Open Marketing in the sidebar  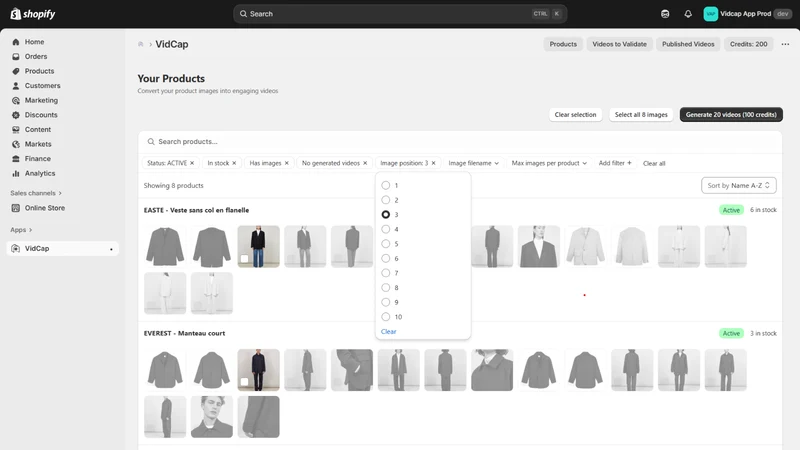click(41, 101)
